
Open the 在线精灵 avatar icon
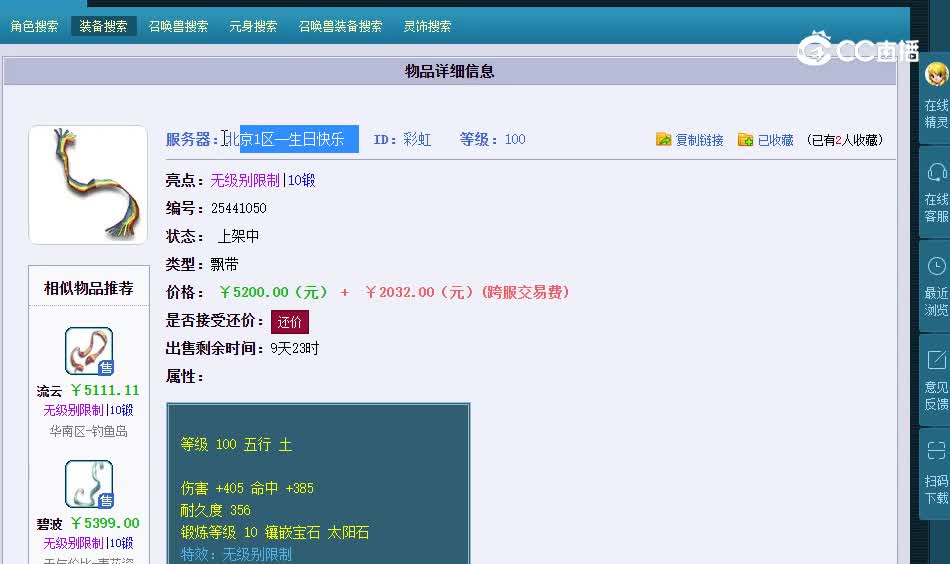(937, 74)
